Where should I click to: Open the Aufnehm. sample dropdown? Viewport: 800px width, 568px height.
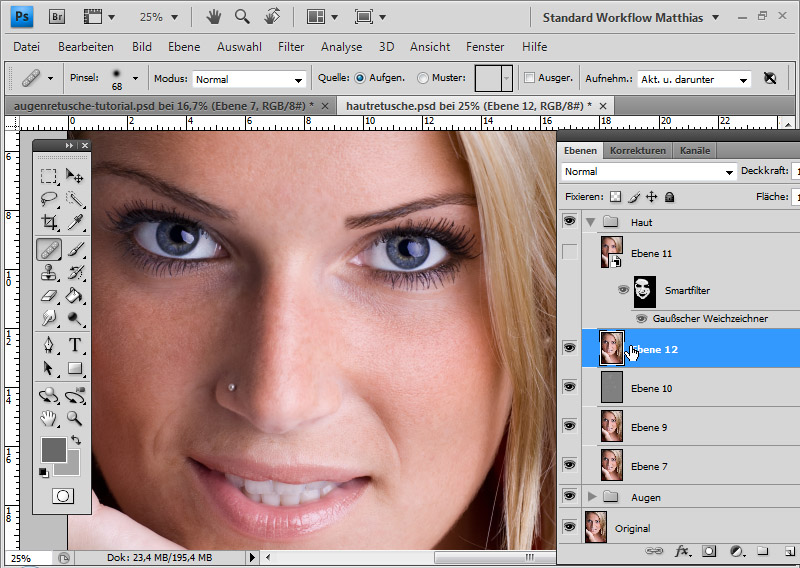click(x=694, y=79)
